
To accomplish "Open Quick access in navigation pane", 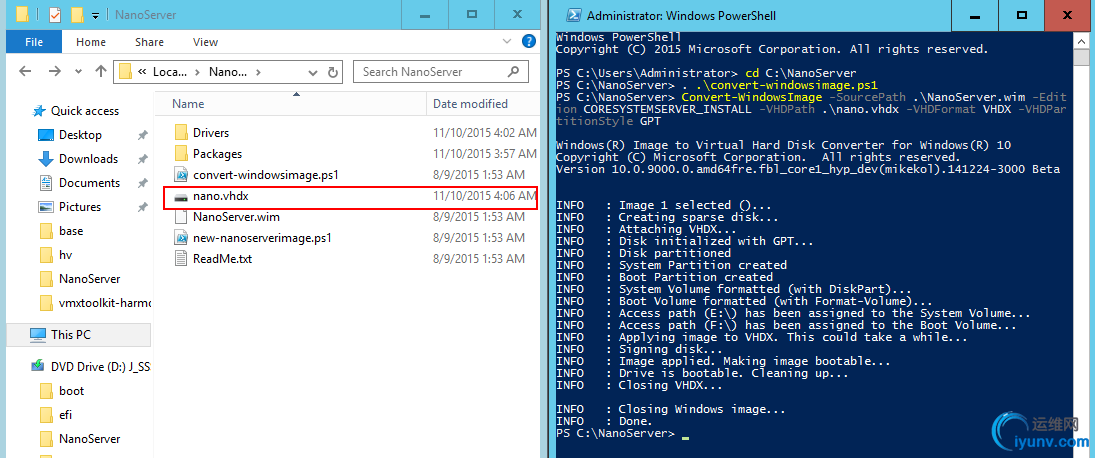I will 84,111.
